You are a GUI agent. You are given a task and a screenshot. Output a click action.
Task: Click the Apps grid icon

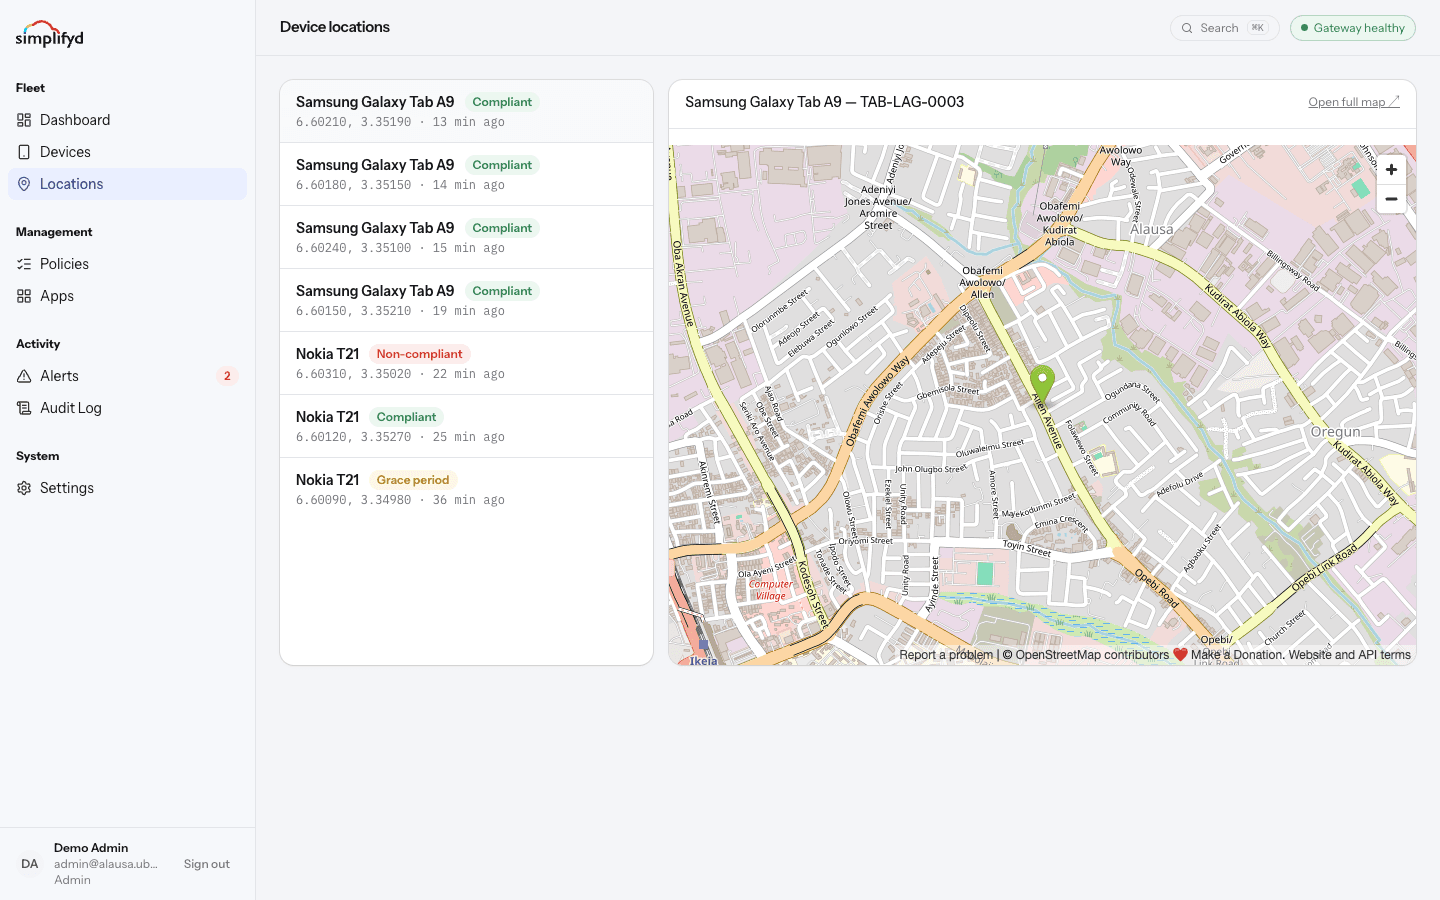(24, 296)
